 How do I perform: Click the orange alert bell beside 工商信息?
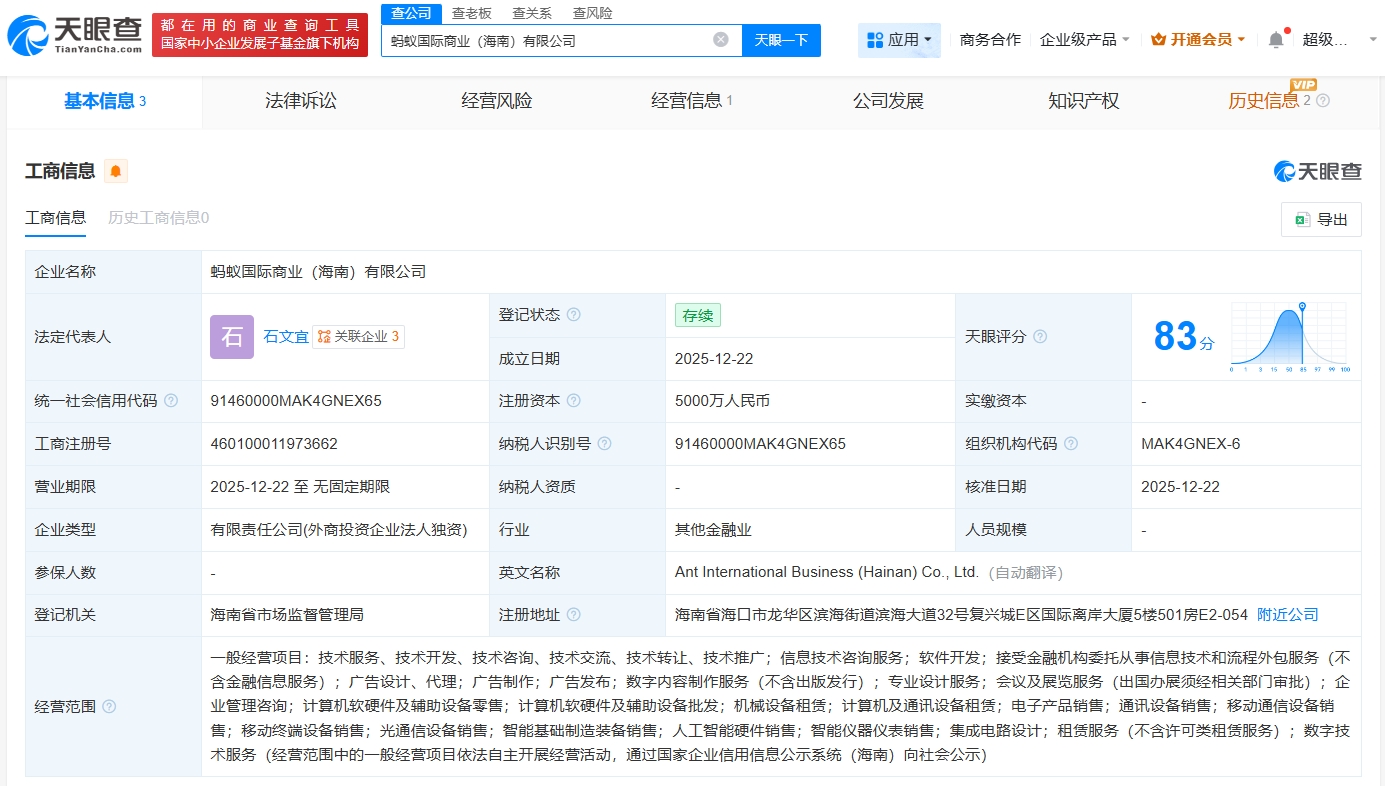pyautogui.click(x=116, y=171)
